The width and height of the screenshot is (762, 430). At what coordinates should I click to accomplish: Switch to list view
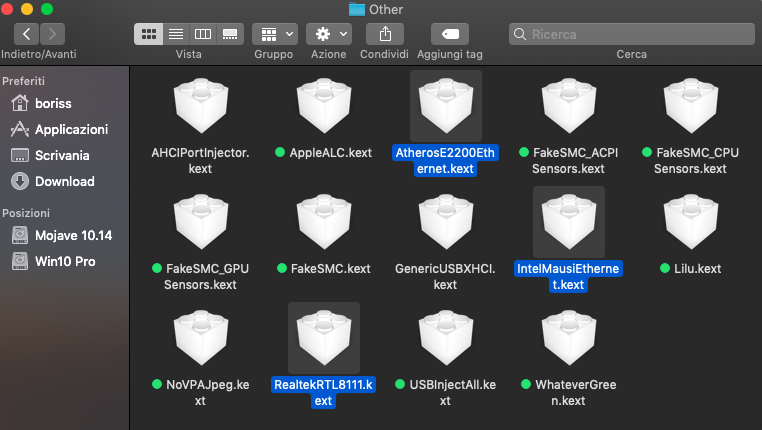(x=176, y=34)
